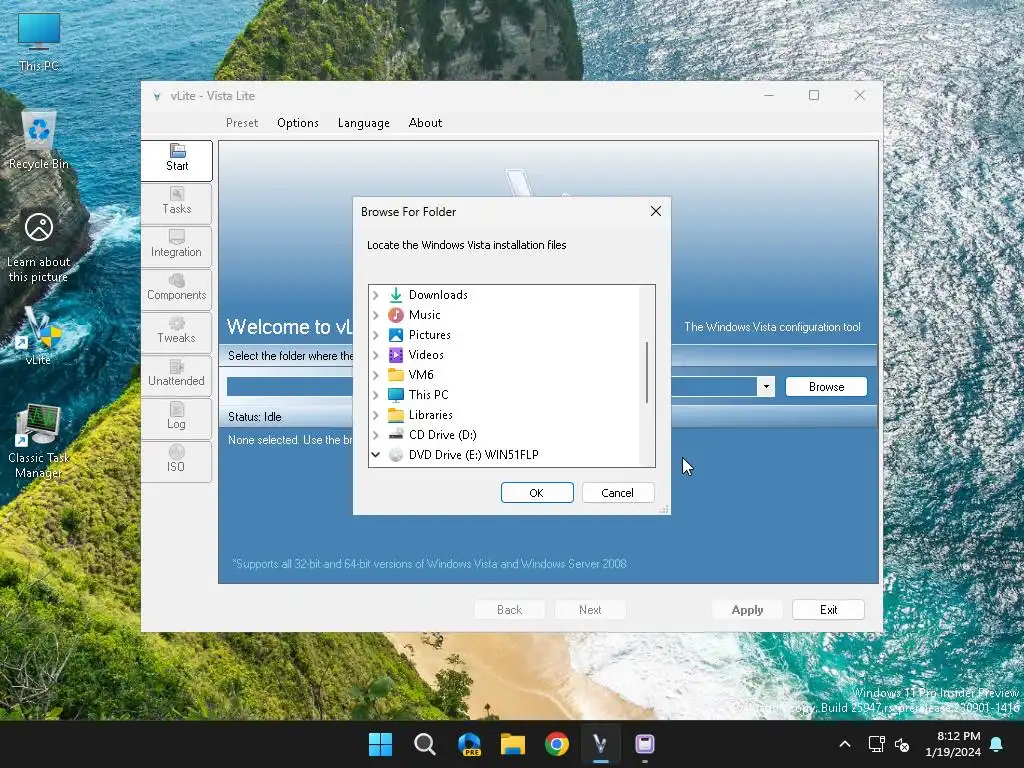The image size is (1024, 768).
Task: Select the Downloads arrow icon in tree
Action: click(396, 295)
